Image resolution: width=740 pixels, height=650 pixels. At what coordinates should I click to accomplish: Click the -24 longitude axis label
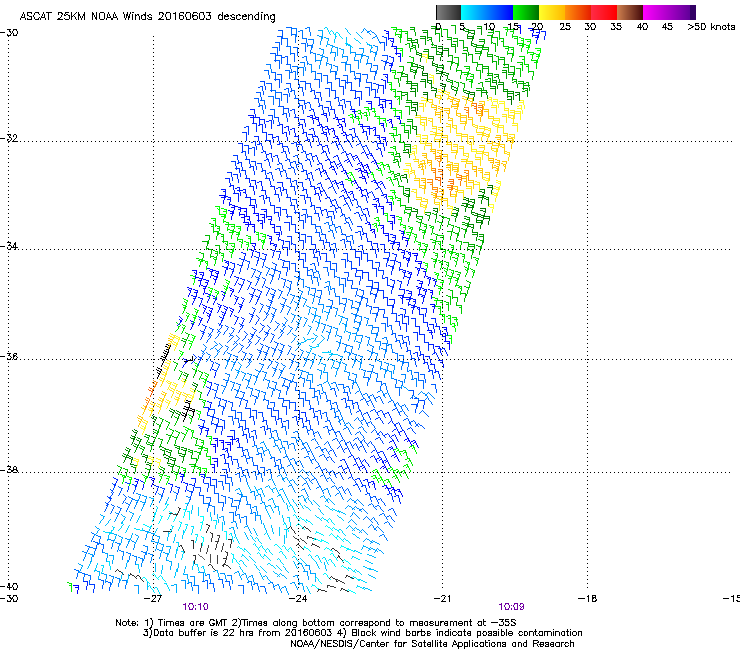(x=298, y=599)
